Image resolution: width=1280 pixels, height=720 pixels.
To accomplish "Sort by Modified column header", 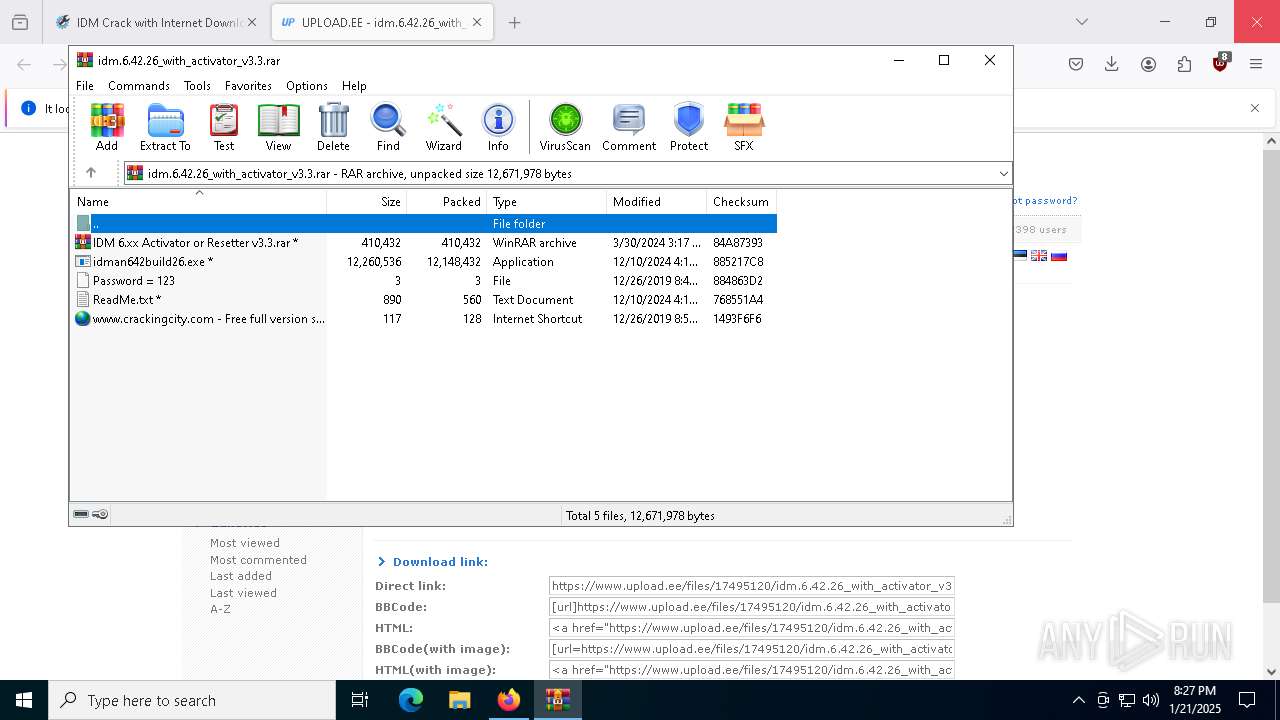I will click(x=657, y=201).
